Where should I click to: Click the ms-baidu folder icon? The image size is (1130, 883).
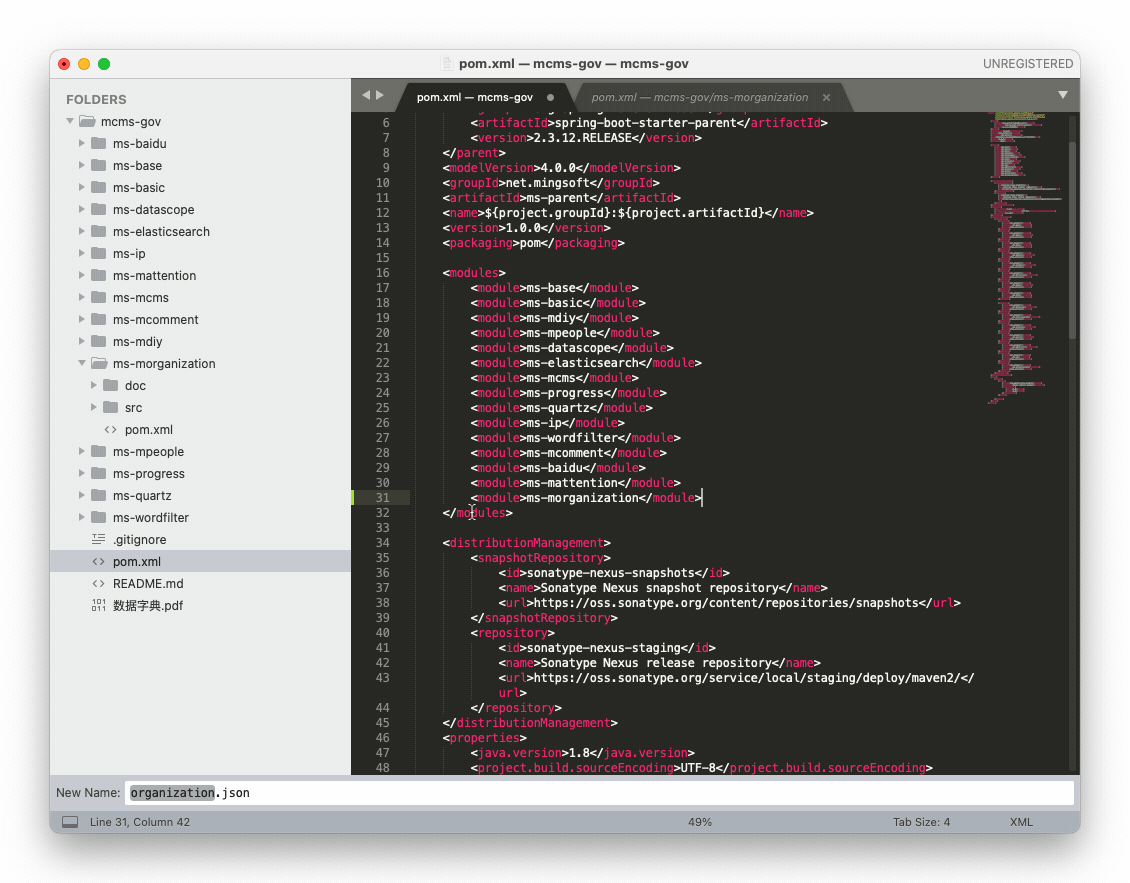coord(98,143)
